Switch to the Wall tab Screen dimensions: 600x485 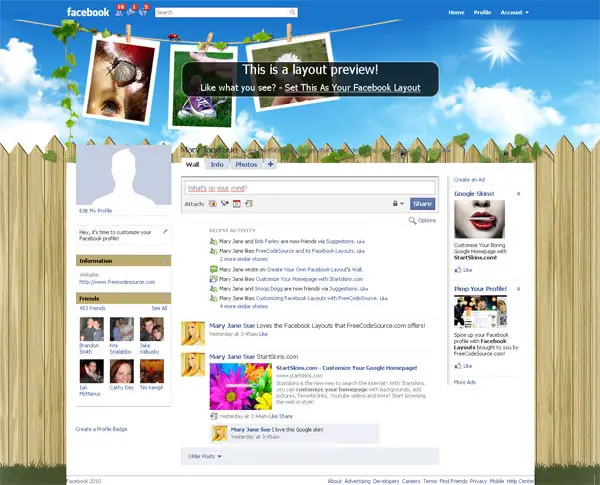point(192,164)
